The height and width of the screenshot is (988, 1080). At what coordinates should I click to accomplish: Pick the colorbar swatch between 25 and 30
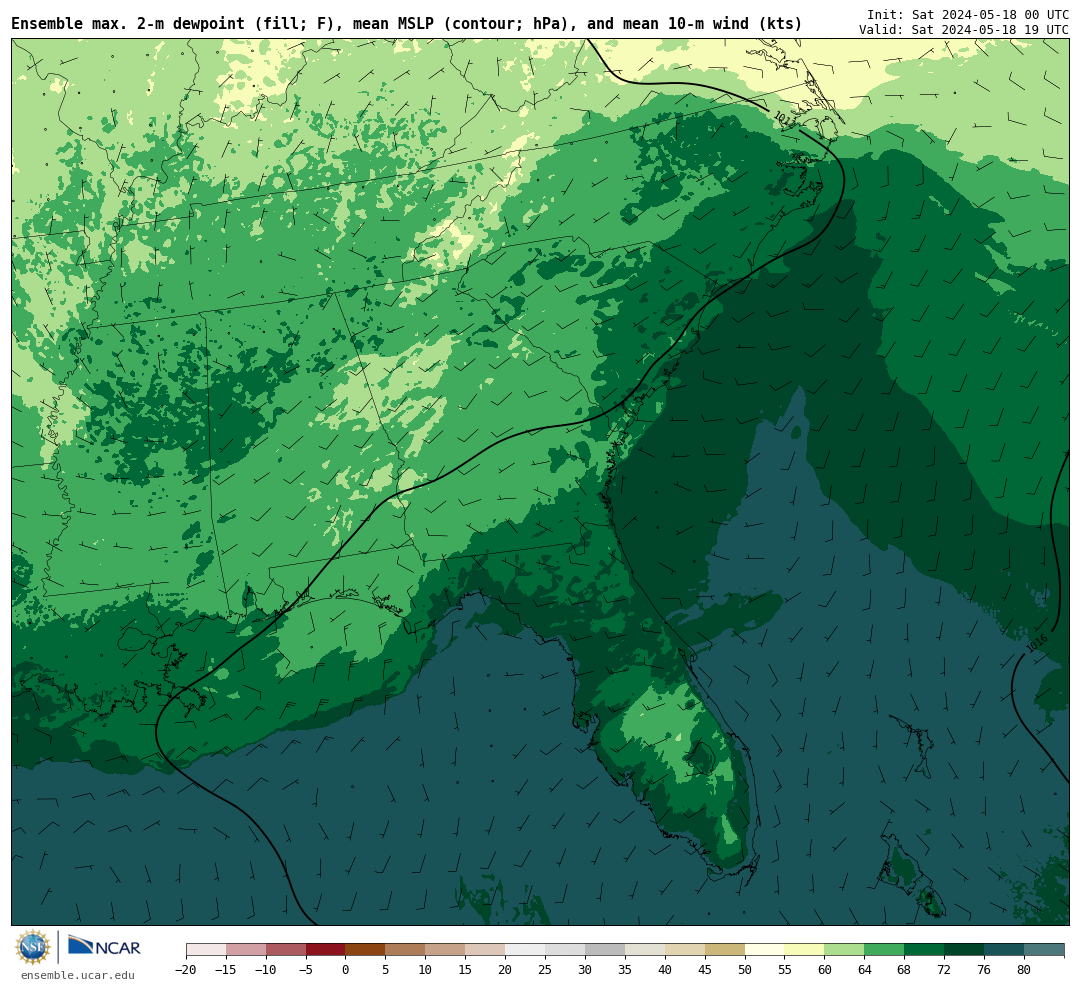pos(565,950)
